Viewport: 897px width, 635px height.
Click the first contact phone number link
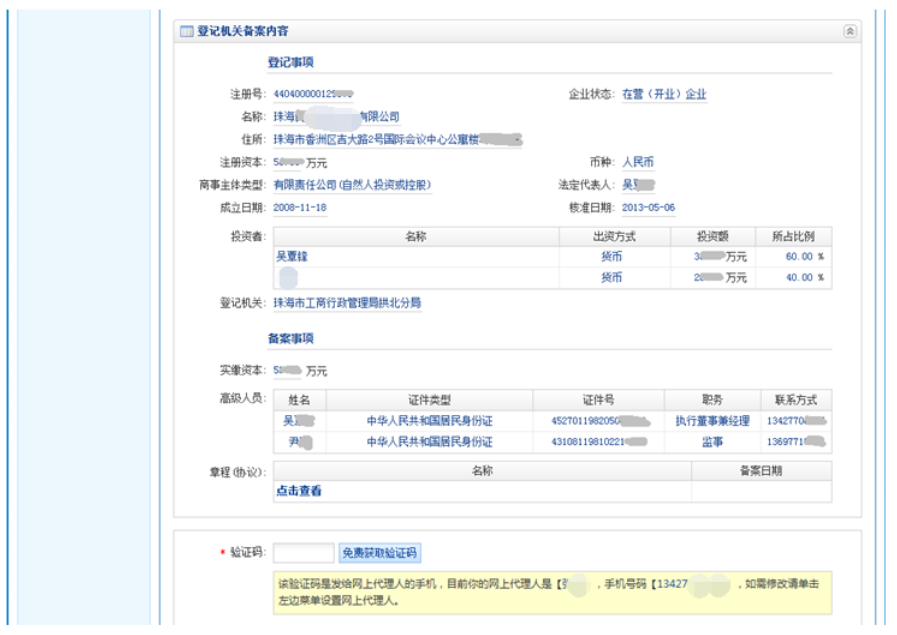coord(798,422)
